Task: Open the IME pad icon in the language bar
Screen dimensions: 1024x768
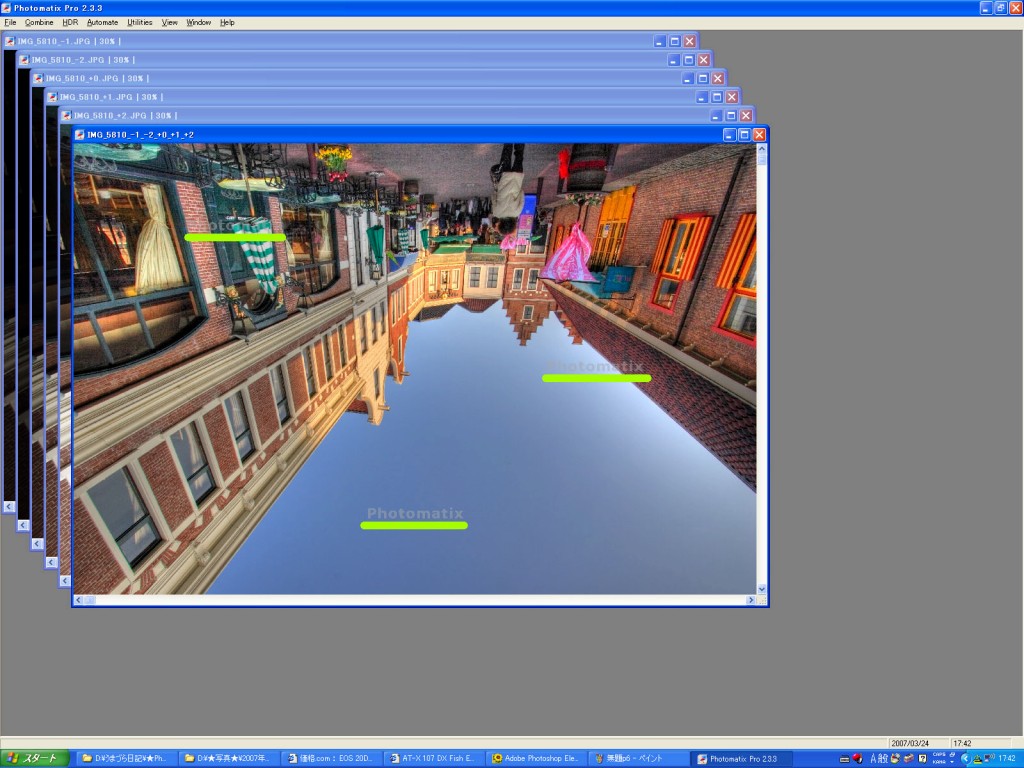Action: [x=895, y=758]
